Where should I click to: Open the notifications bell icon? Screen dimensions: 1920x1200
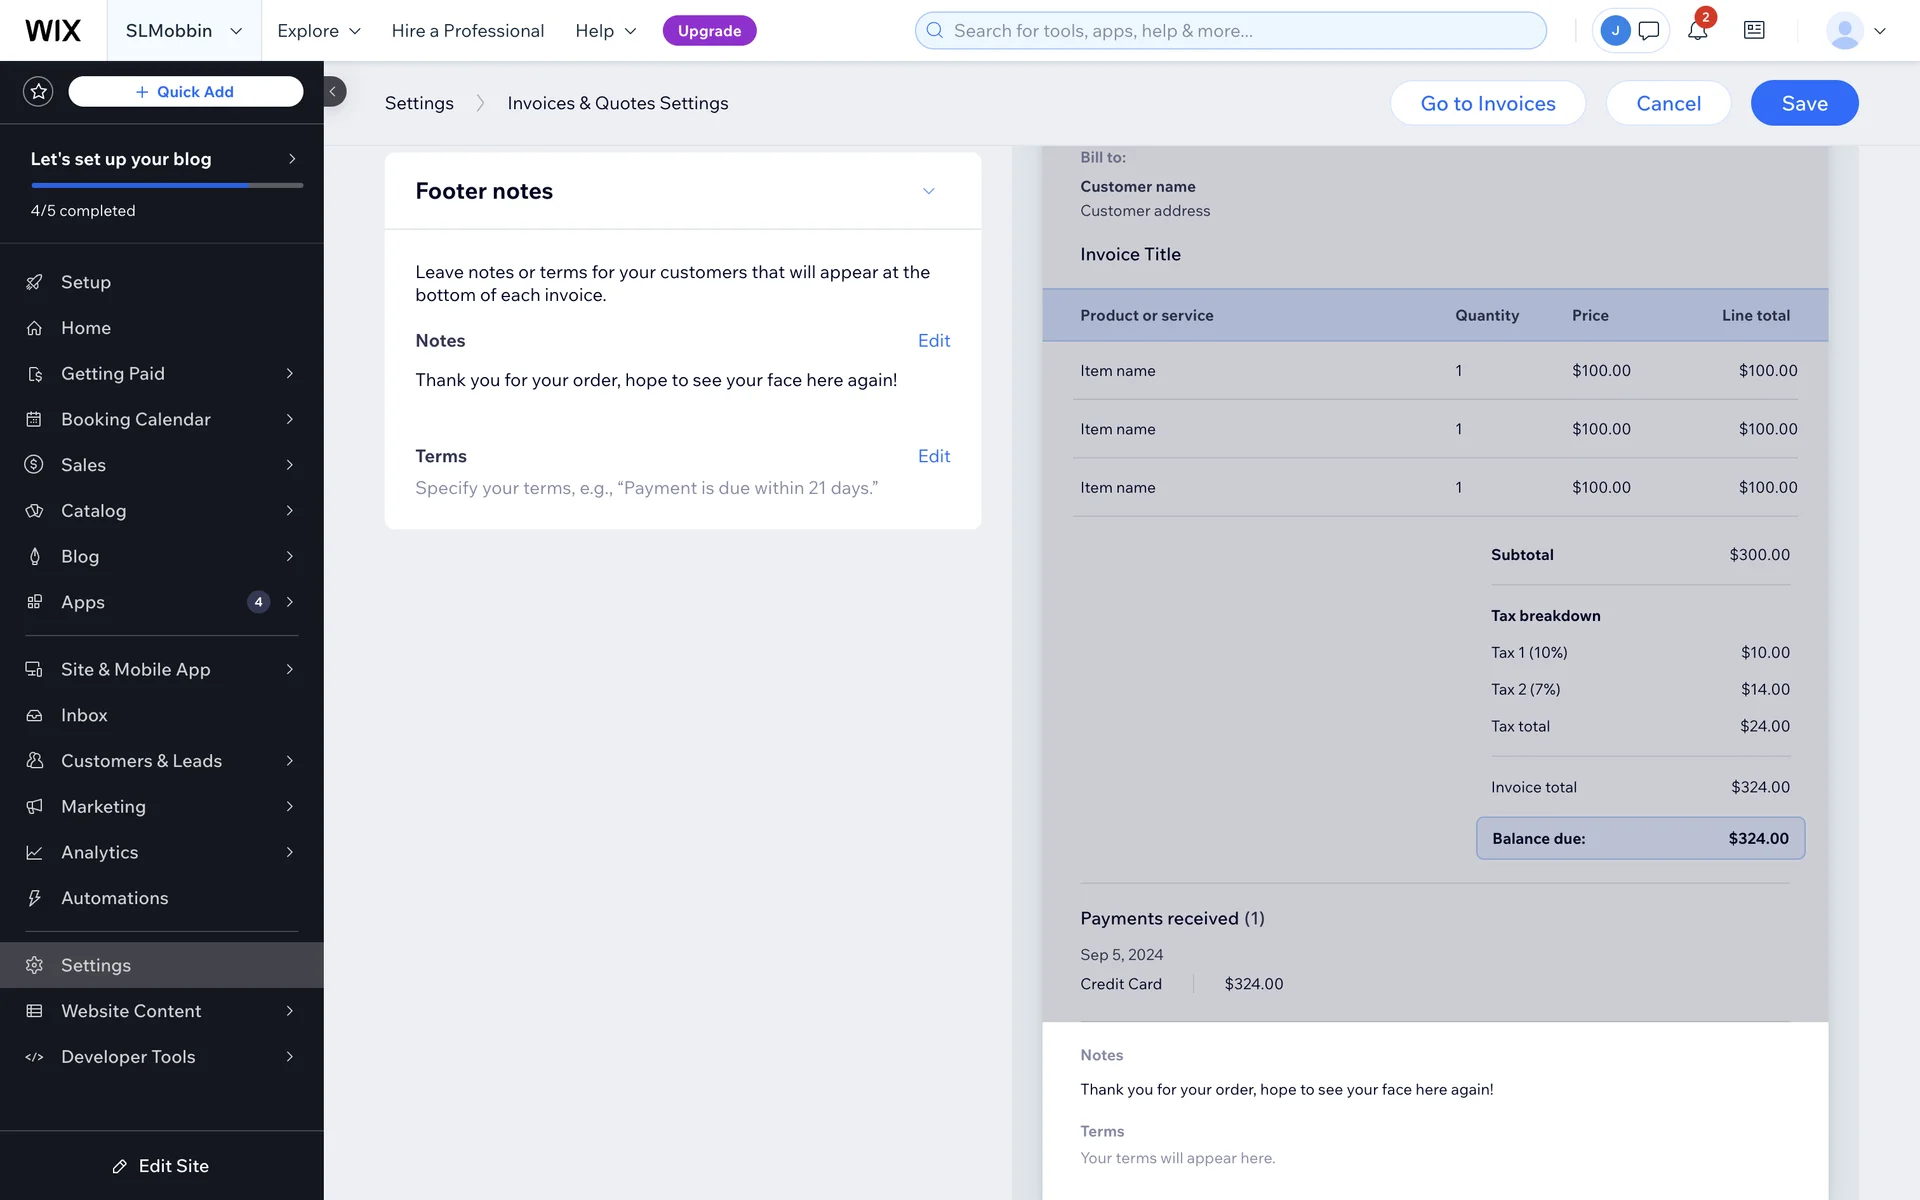click(x=1697, y=31)
